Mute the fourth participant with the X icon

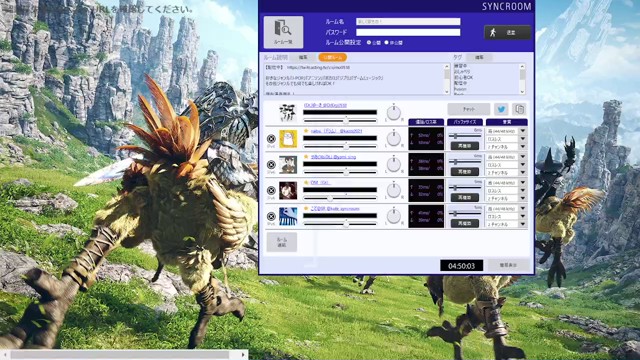(x=271, y=216)
